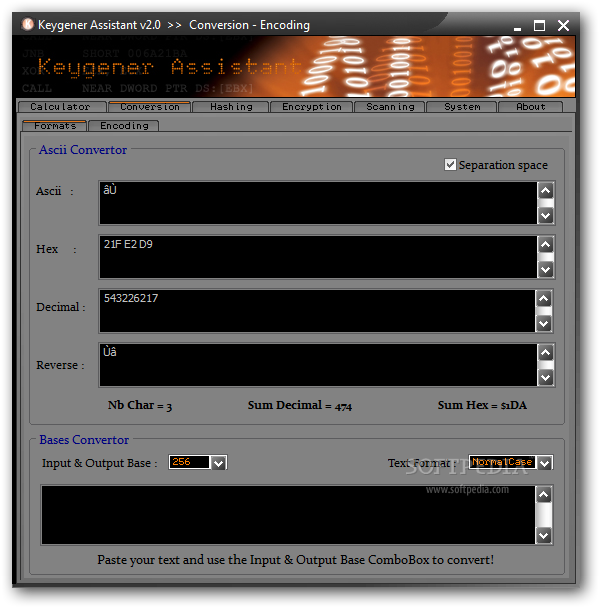
Task: Click the NormalCase text format value
Action: pos(502,462)
